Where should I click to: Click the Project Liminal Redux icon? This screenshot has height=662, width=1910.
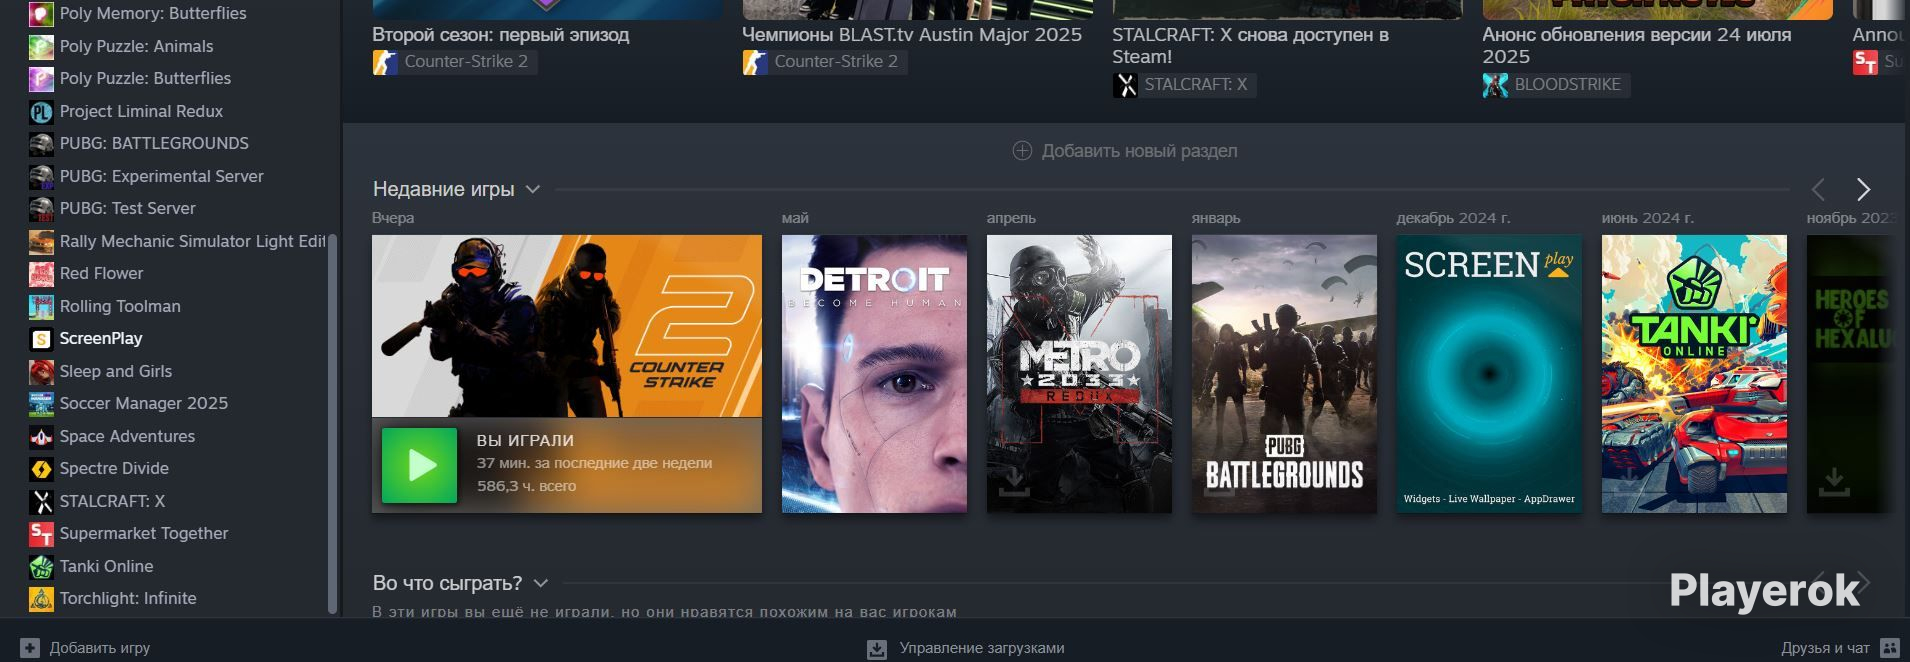tap(41, 111)
